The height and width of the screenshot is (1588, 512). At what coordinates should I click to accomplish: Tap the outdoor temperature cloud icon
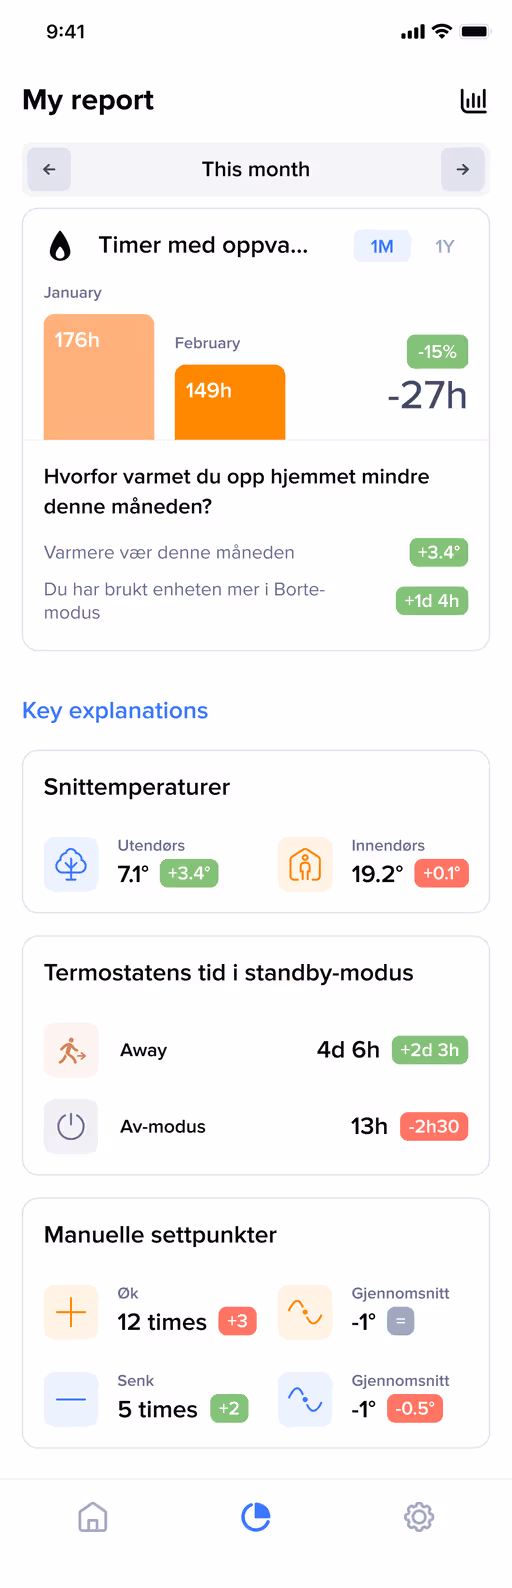click(x=71, y=864)
